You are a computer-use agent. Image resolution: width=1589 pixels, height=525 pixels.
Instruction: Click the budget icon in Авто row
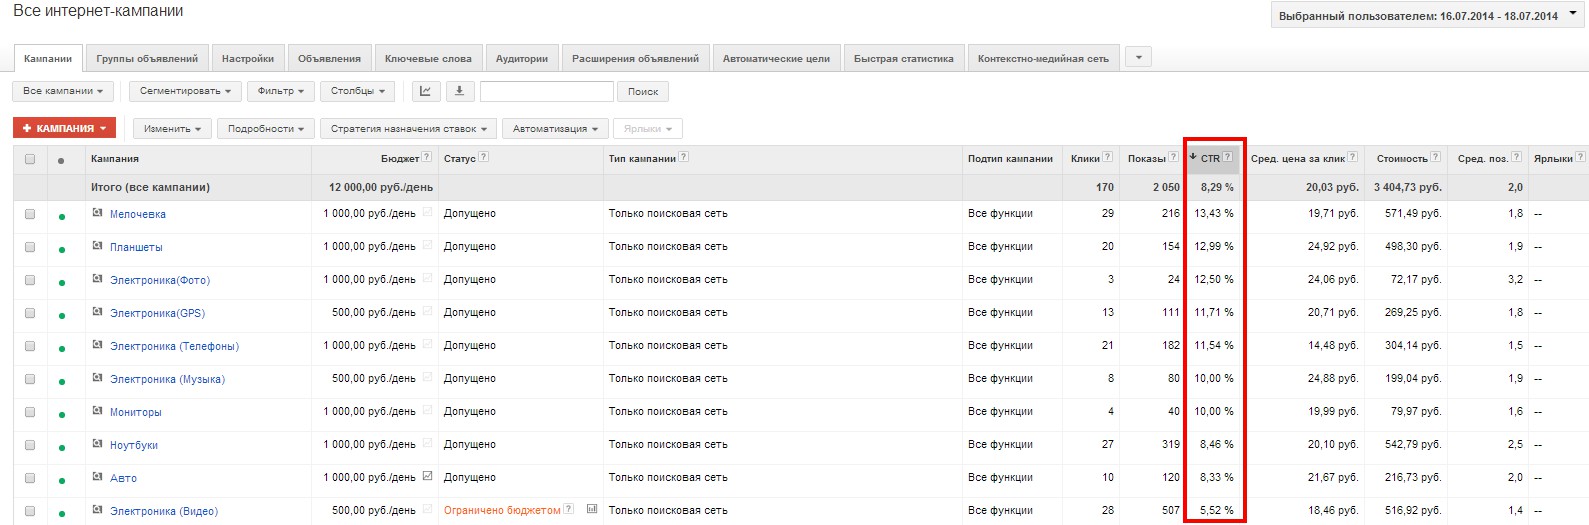click(x=428, y=476)
